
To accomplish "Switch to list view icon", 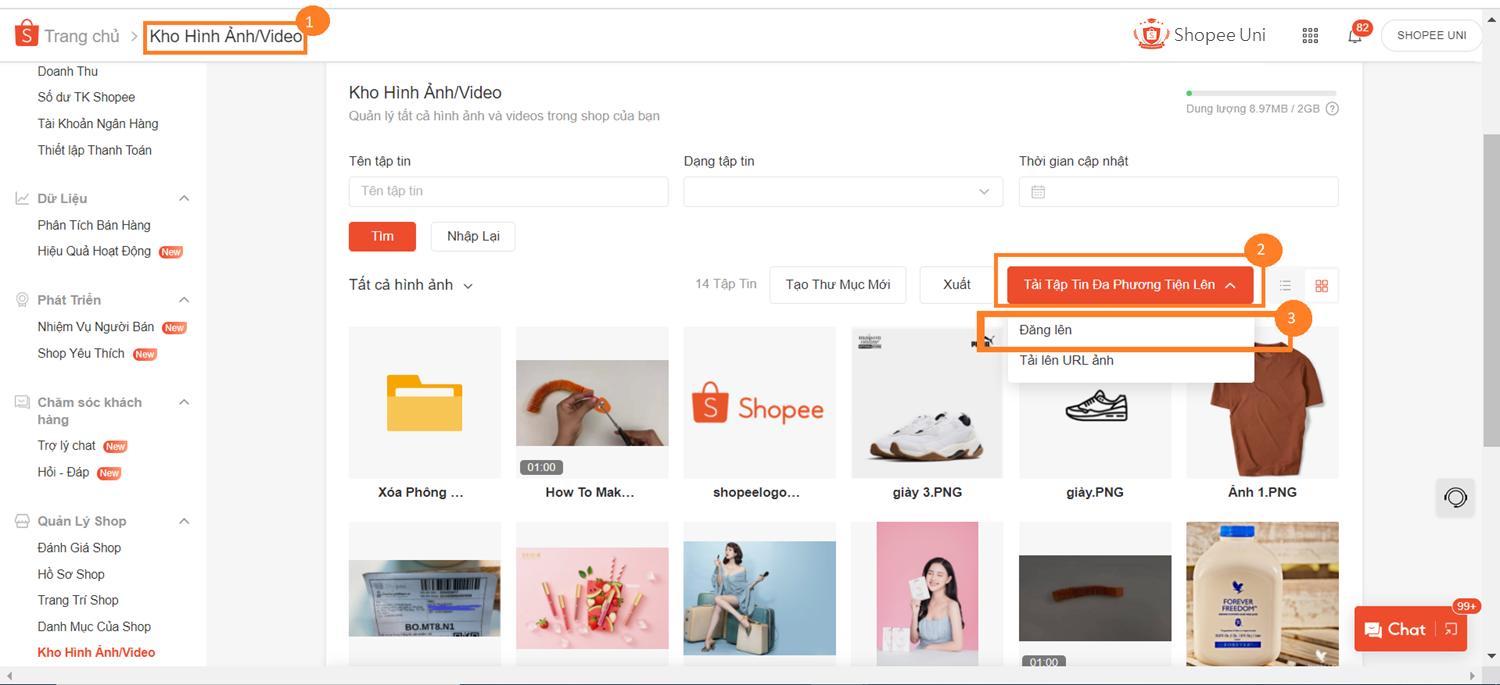I will (x=1285, y=286).
